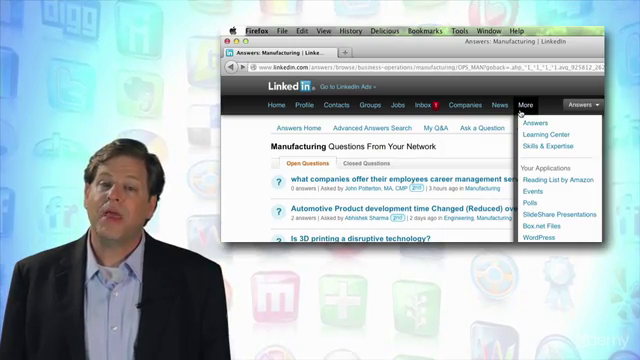This screenshot has height=360, width=640.
Task: Click Manufacturing category on career management question
Action: pyautogui.click(x=482, y=189)
